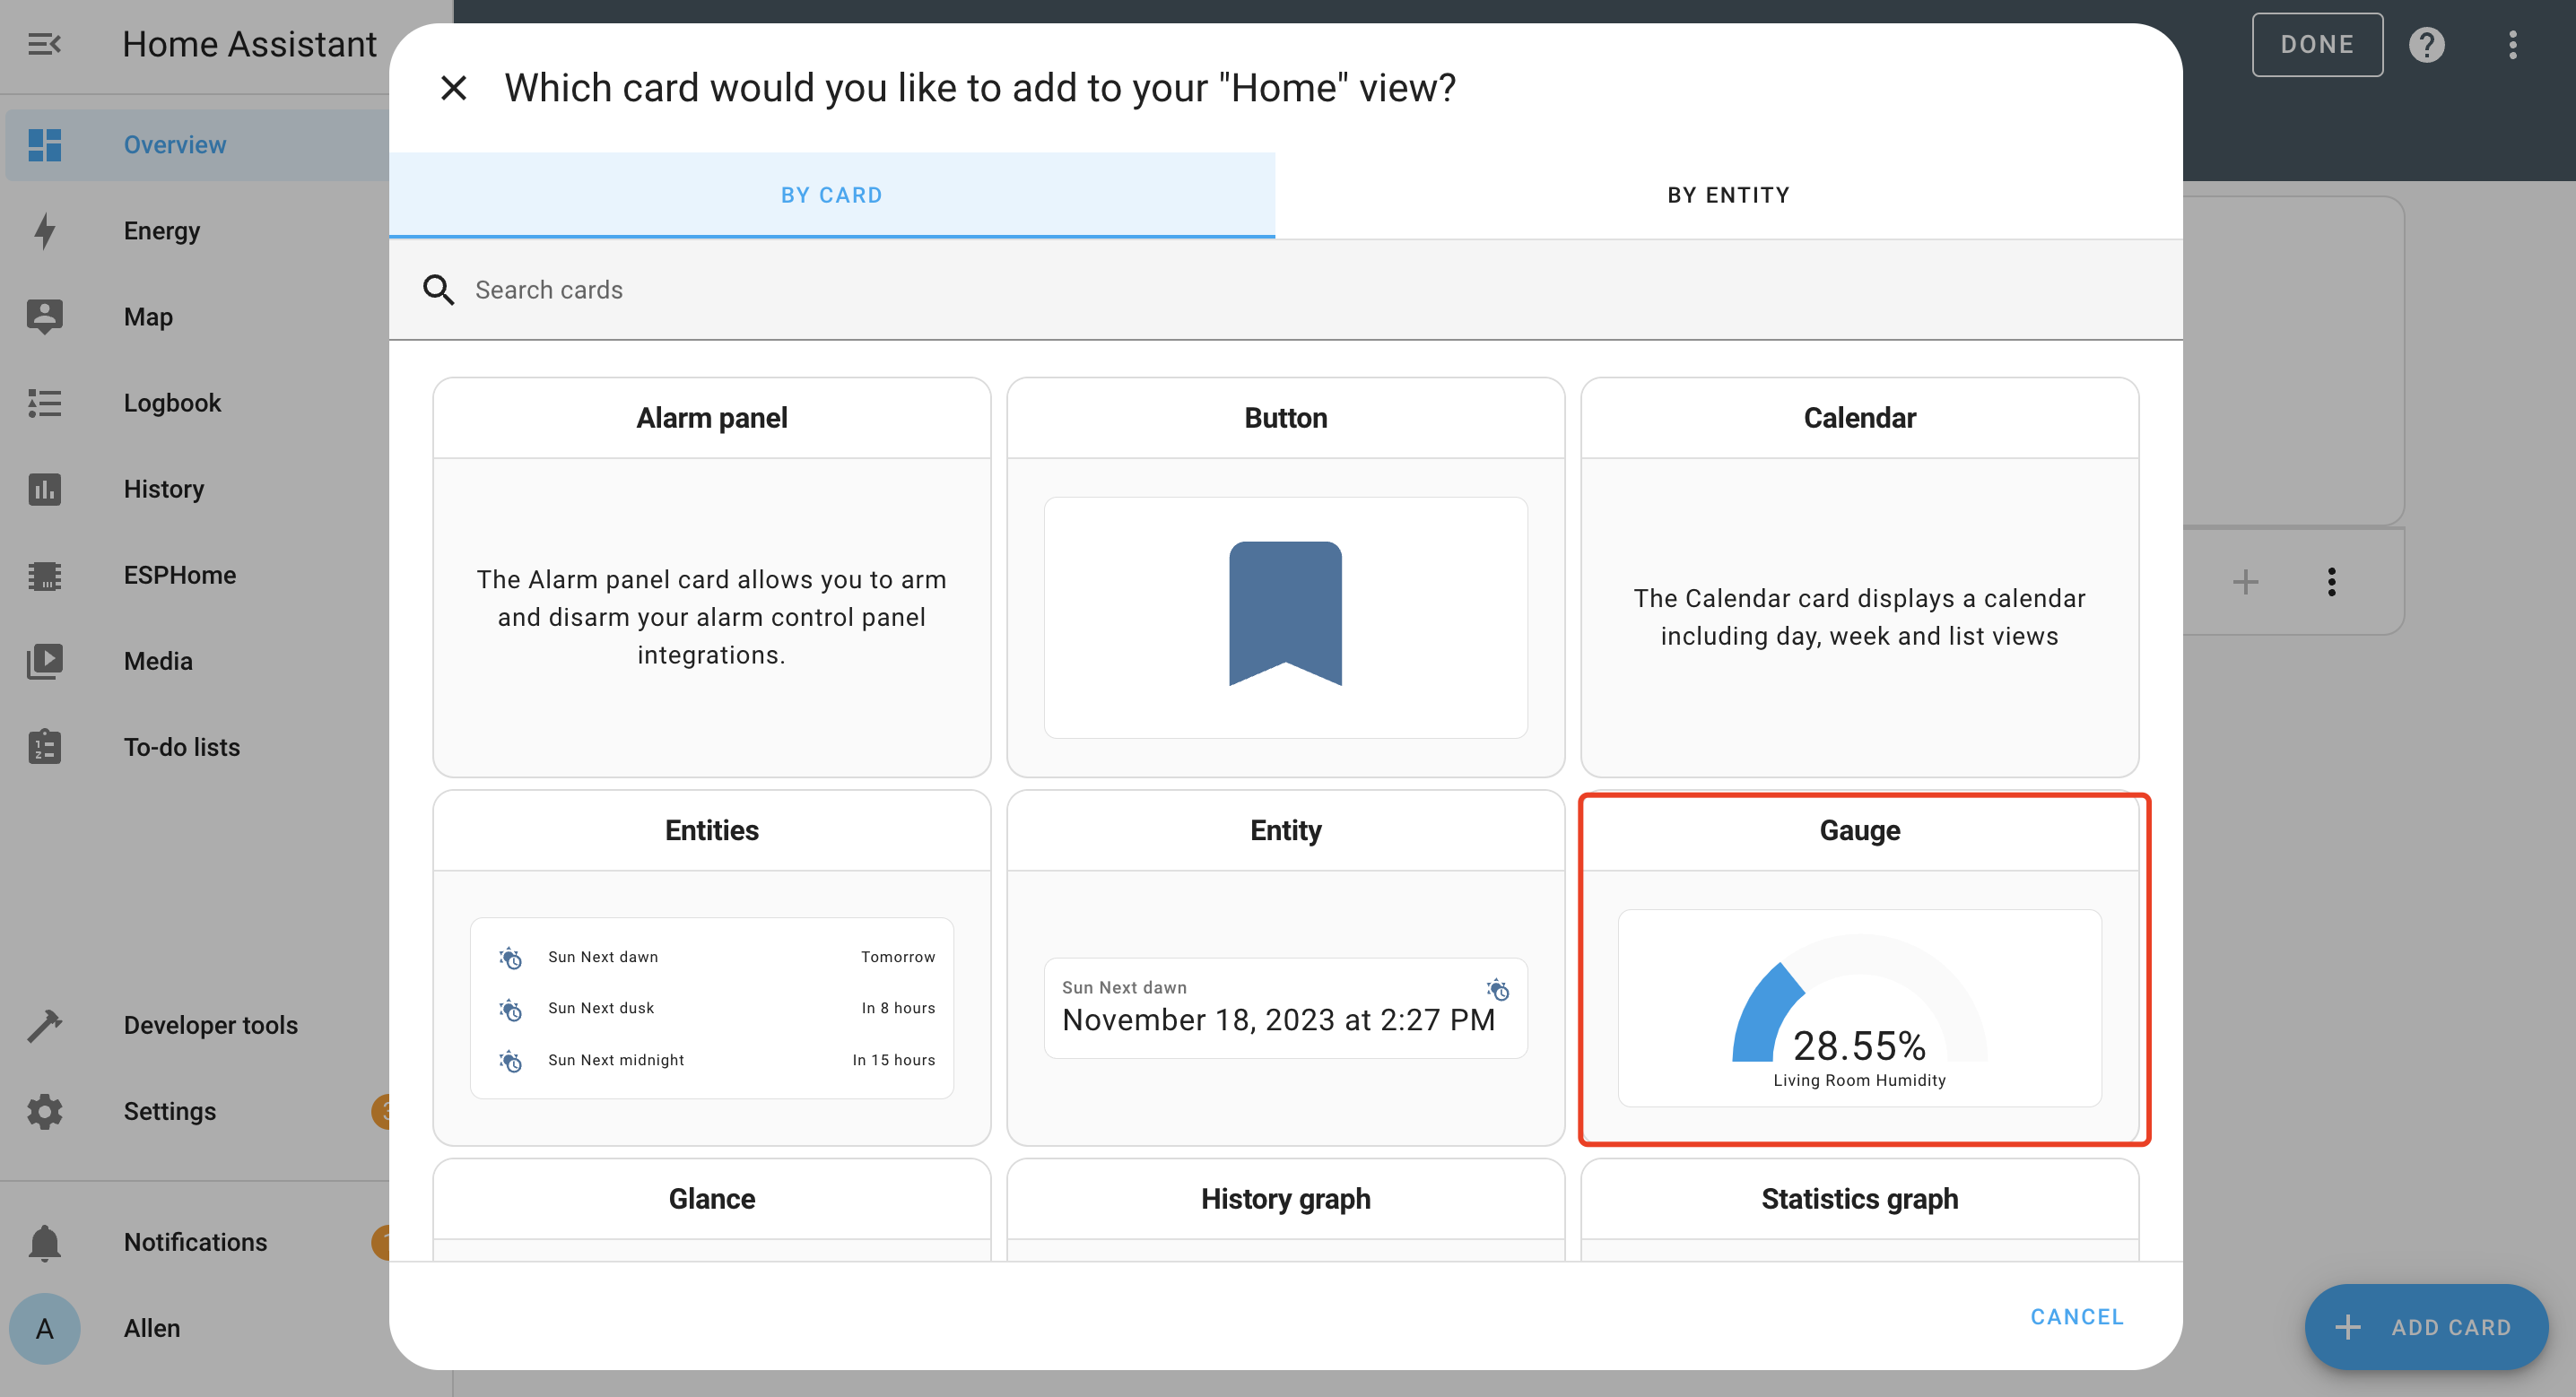Click the Home Assistant title

click(x=249, y=44)
